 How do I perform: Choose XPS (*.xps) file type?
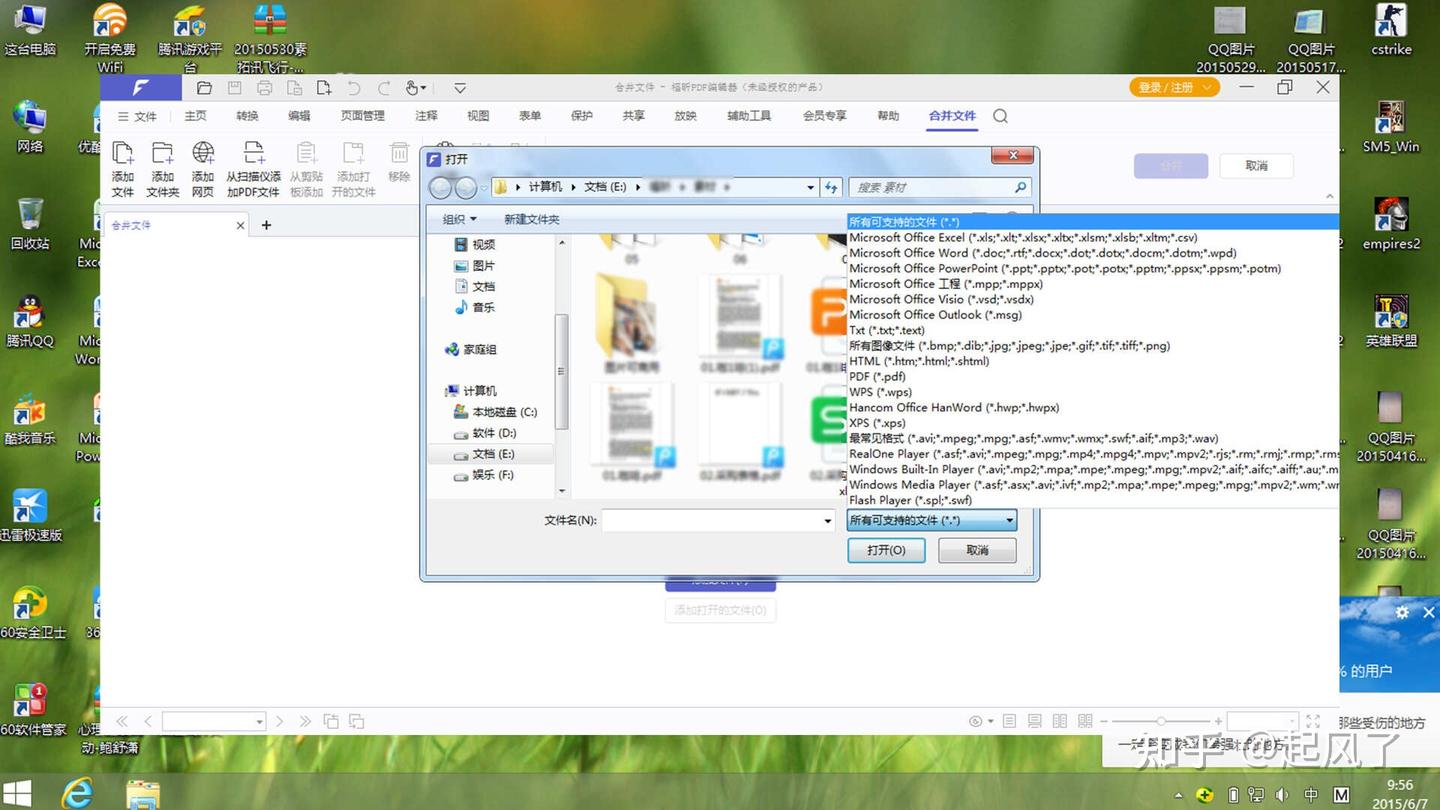point(1092,423)
